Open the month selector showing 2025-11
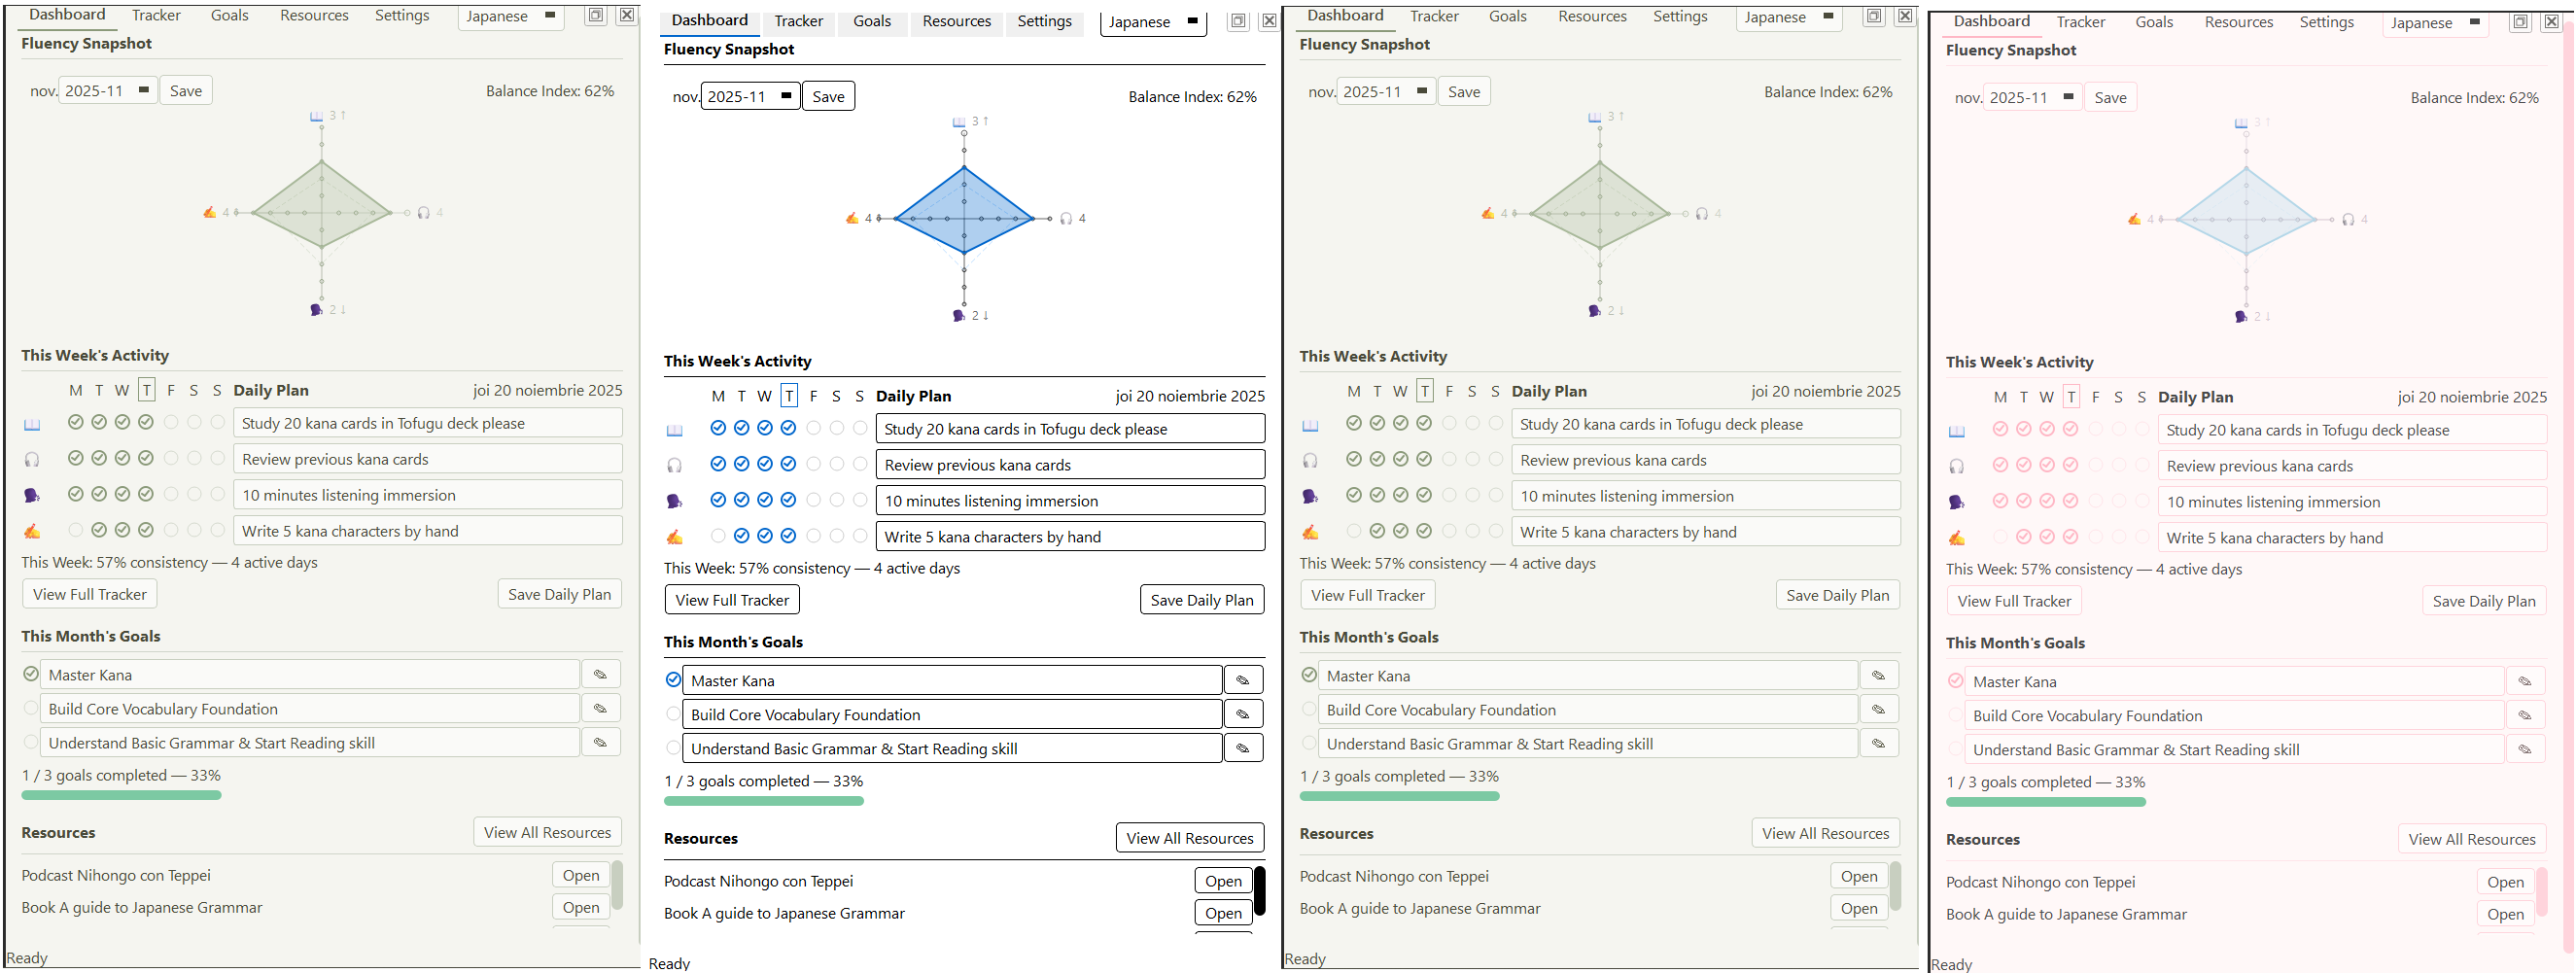This screenshot has width=2576, height=973. pyautogui.click(x=107, y=89)
